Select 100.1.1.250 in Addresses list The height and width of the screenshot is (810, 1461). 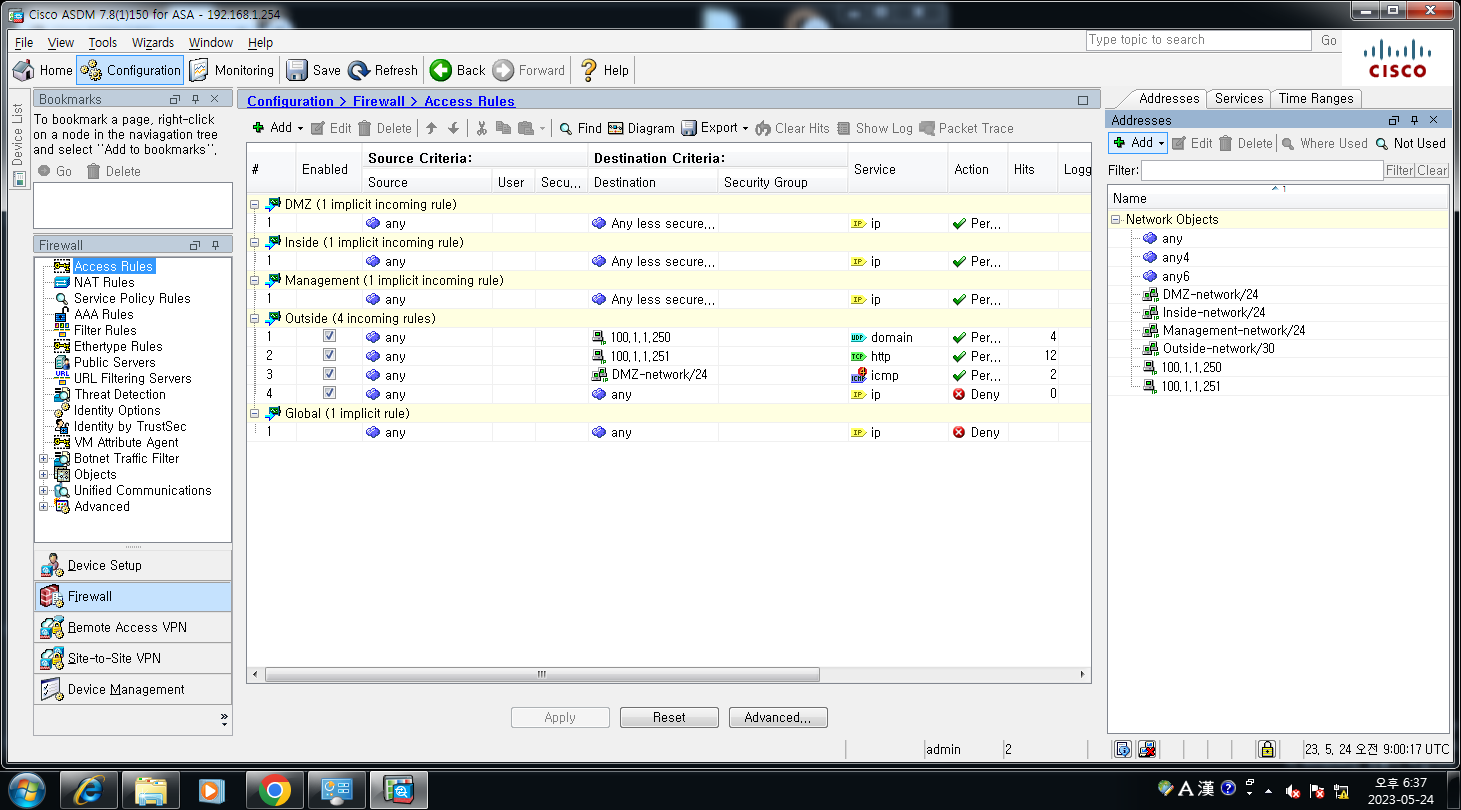pos(1190,367)
